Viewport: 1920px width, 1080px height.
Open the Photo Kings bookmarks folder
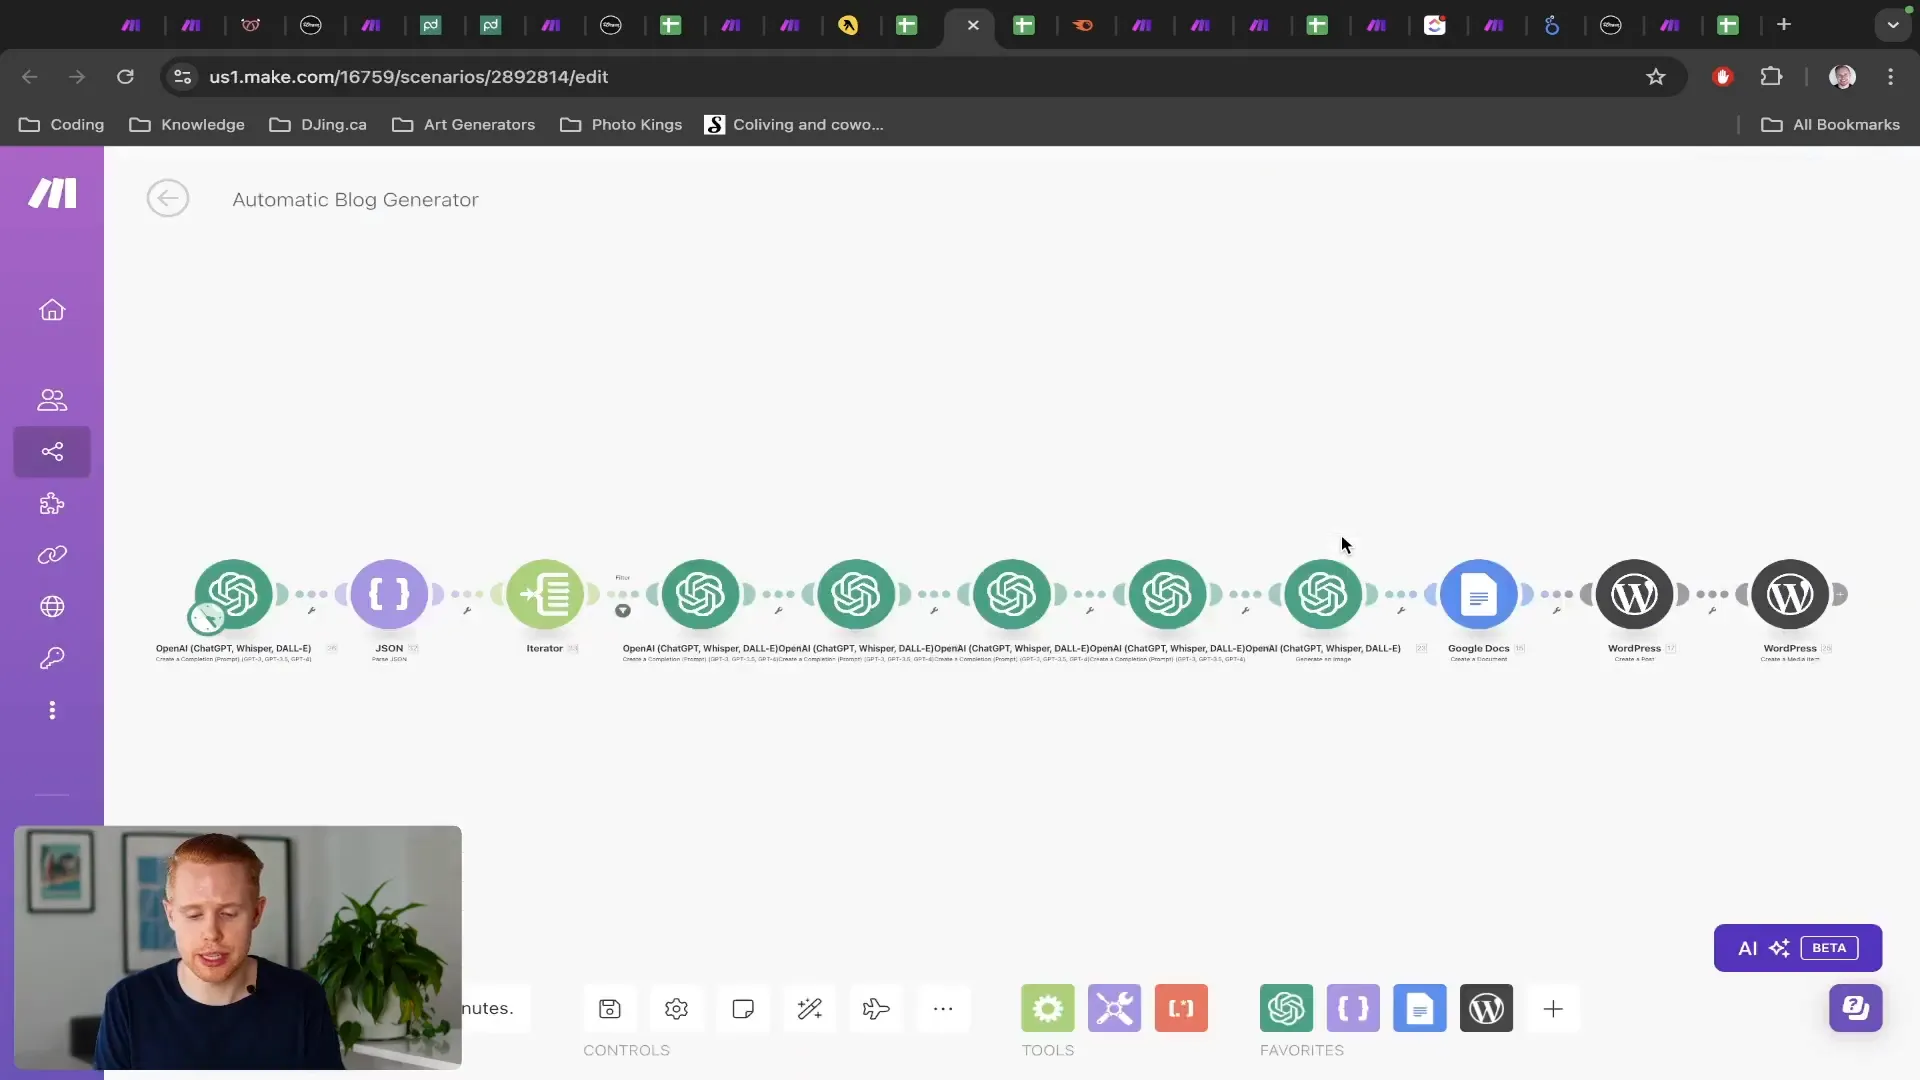pyautogui.click(x=621, y=125)
